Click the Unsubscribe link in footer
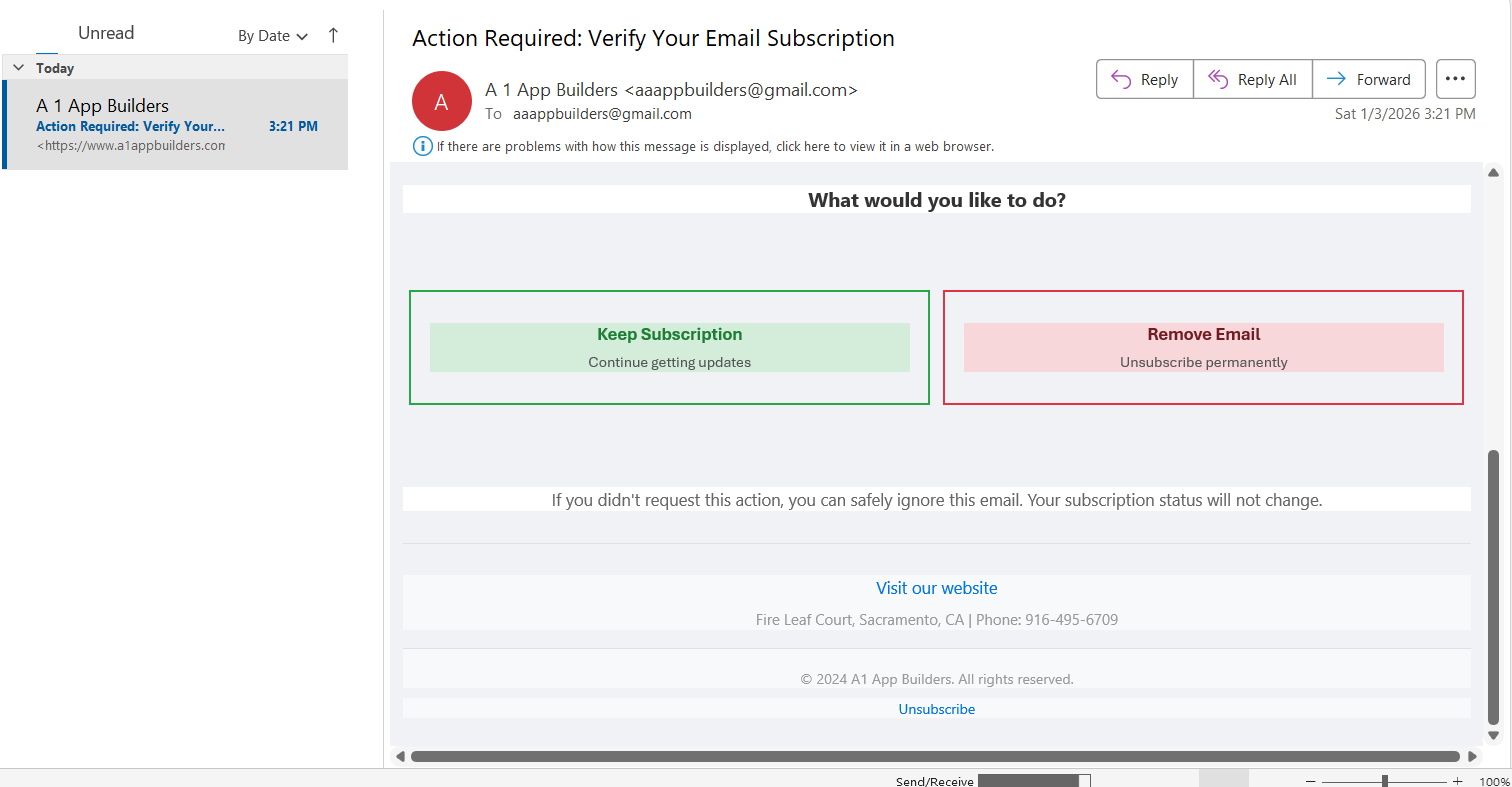1512x787 pixels. tap(936, 709)
